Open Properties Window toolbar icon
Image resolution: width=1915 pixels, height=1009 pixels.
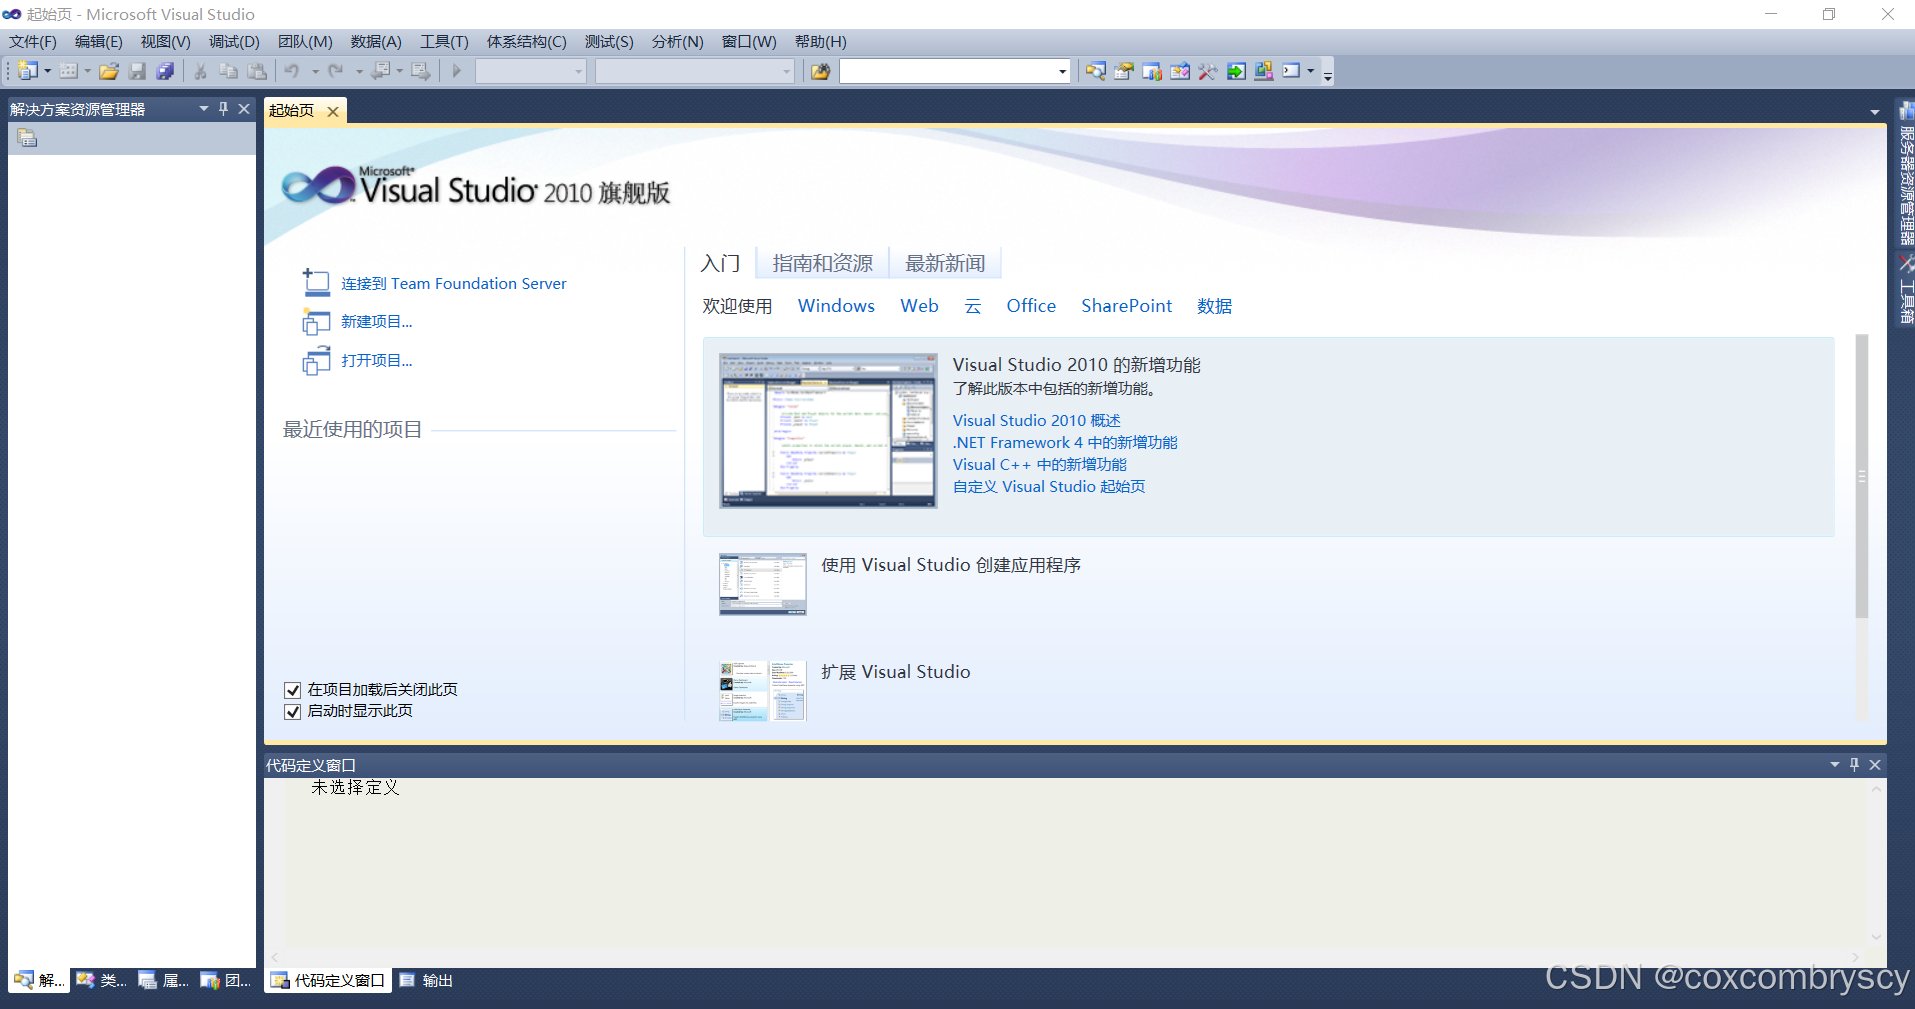[1124, 71]
